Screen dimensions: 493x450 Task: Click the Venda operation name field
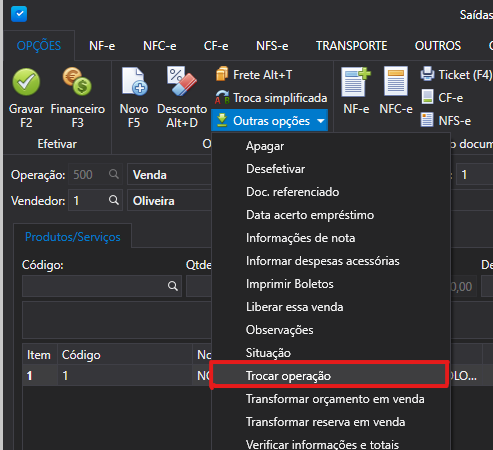click(169, 174)
